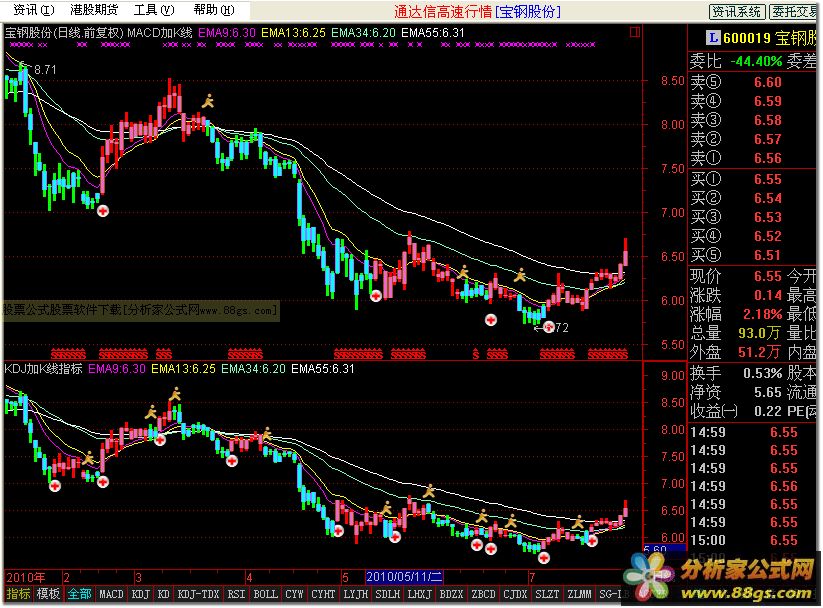Click the 换手 0.53% value
Viewport: 823px width, 608px height.
tap(762, 373)
